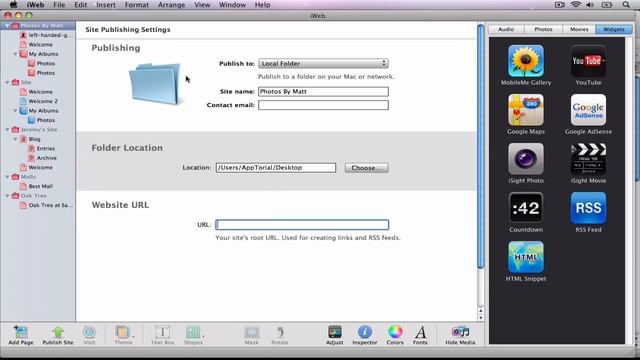The image size is (640, 360).
Task: Switch to the Widgets media tab
Action: coord(613,29)
